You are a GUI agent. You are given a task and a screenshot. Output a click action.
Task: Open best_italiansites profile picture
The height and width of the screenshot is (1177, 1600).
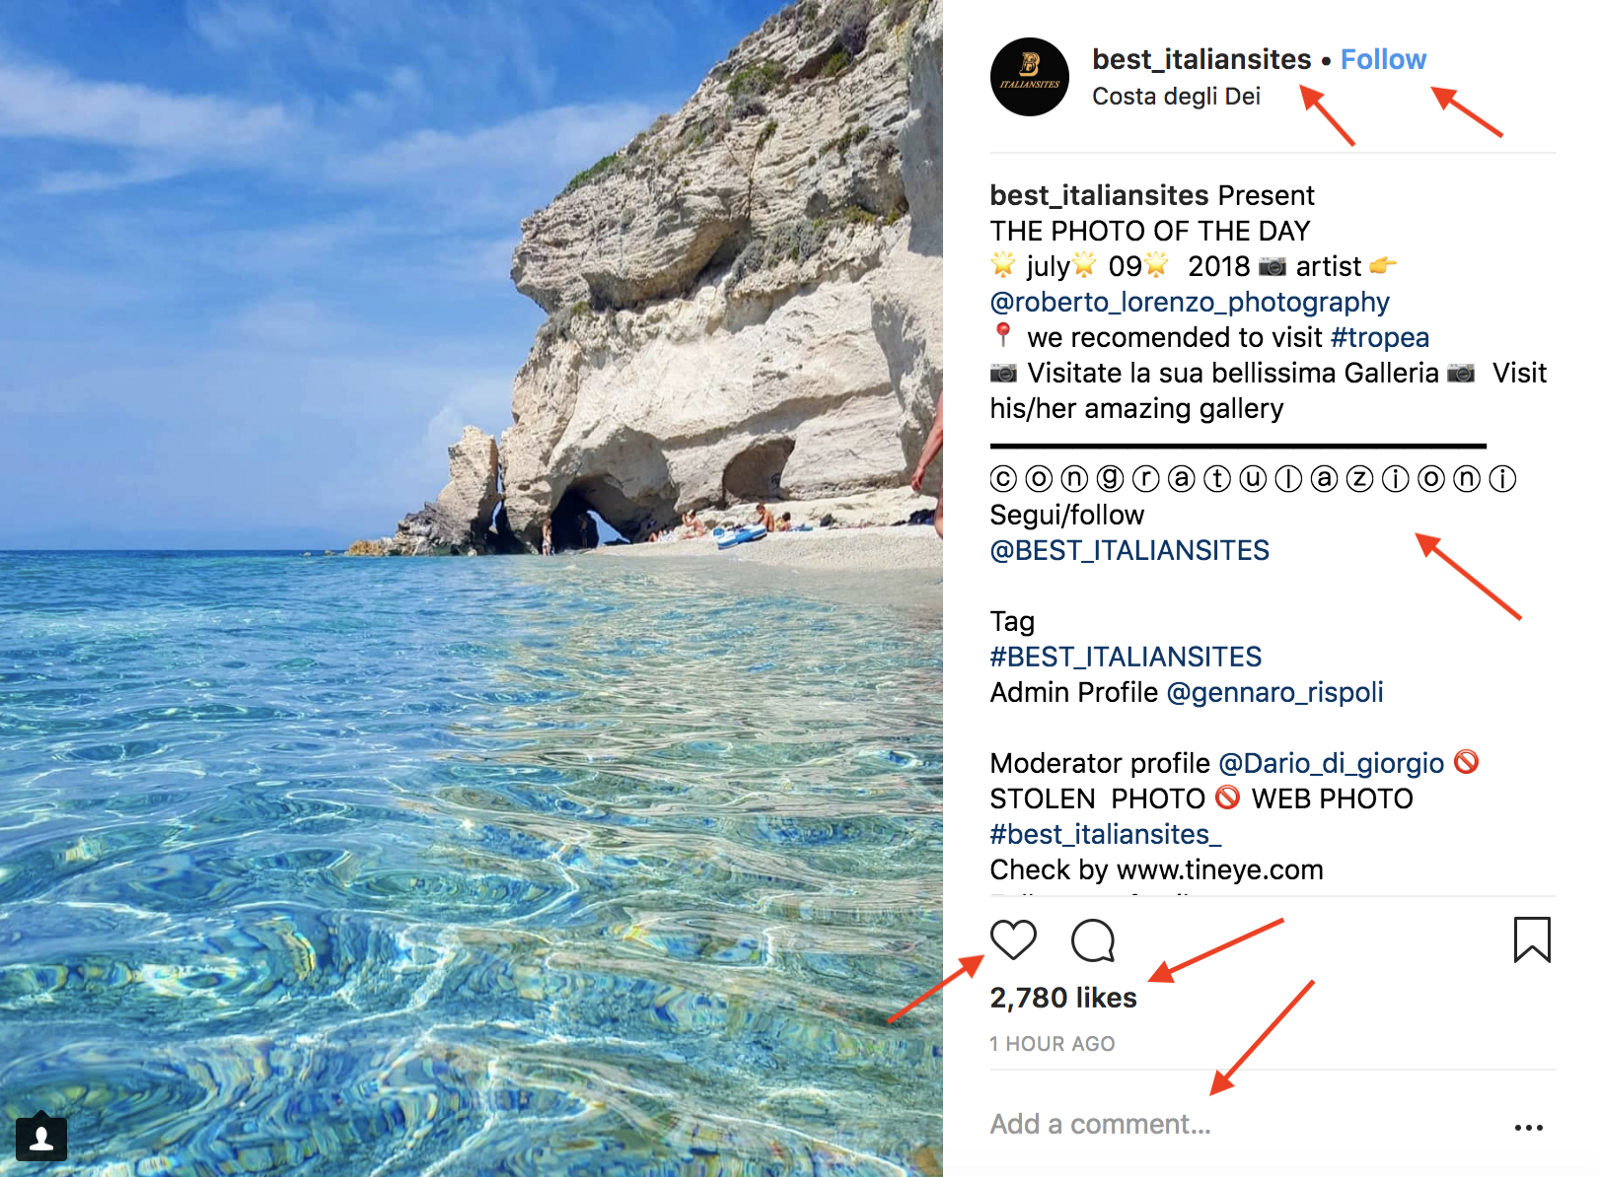1029,77
